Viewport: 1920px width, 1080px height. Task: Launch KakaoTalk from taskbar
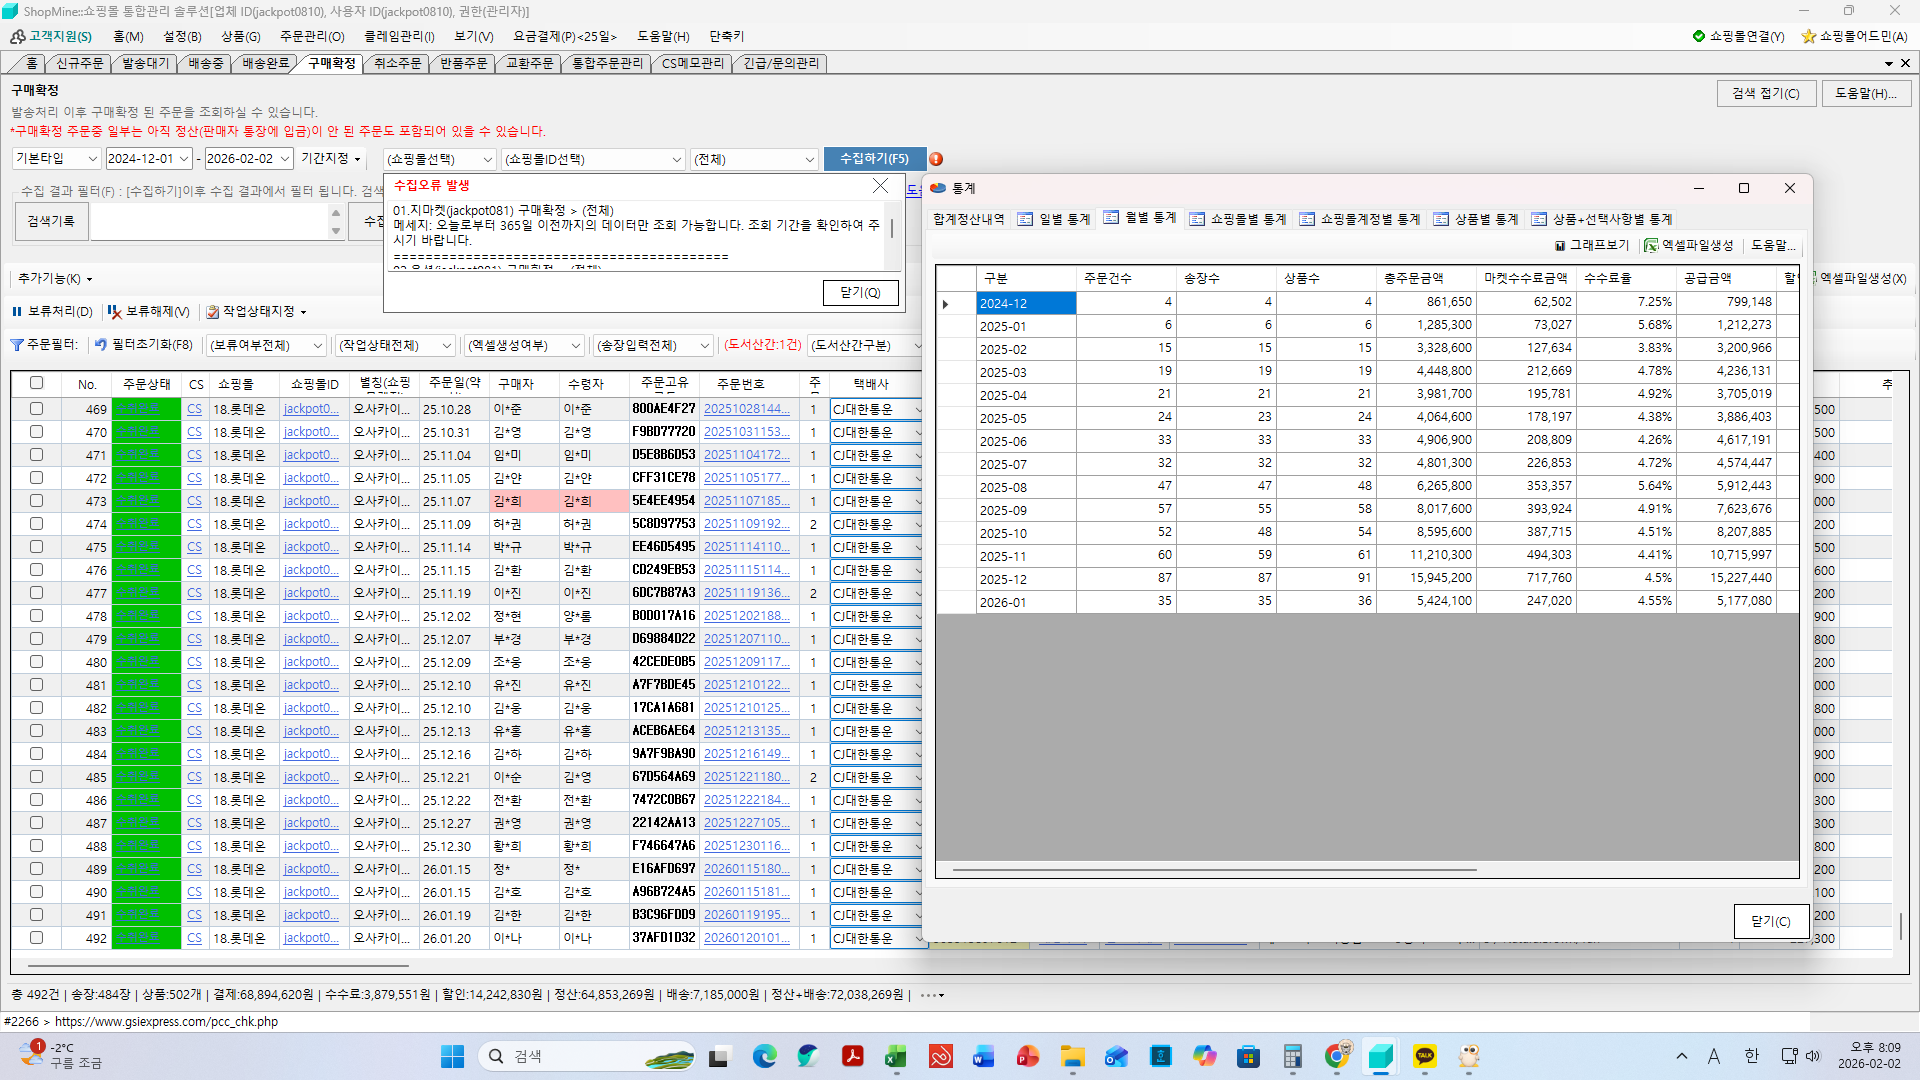[x=1425, y=1056]
